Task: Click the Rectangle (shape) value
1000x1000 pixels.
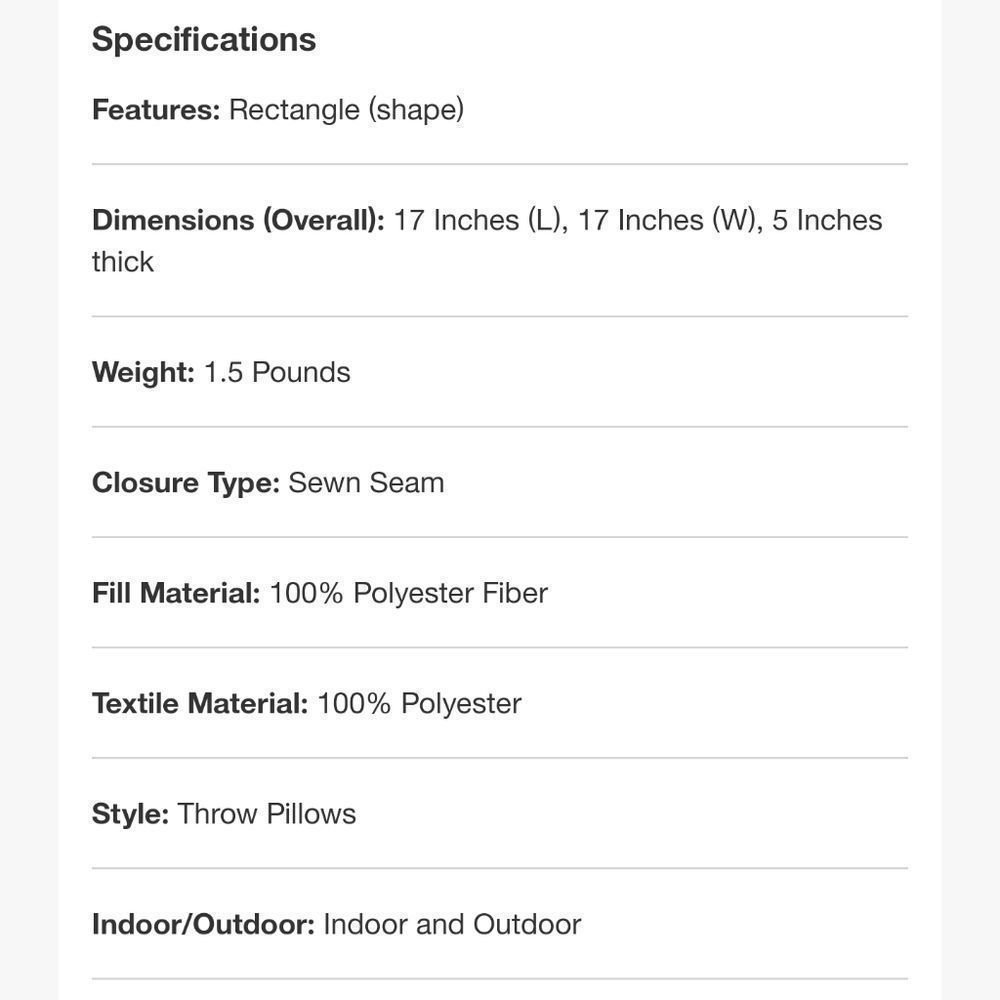Action: pos(346,110)
